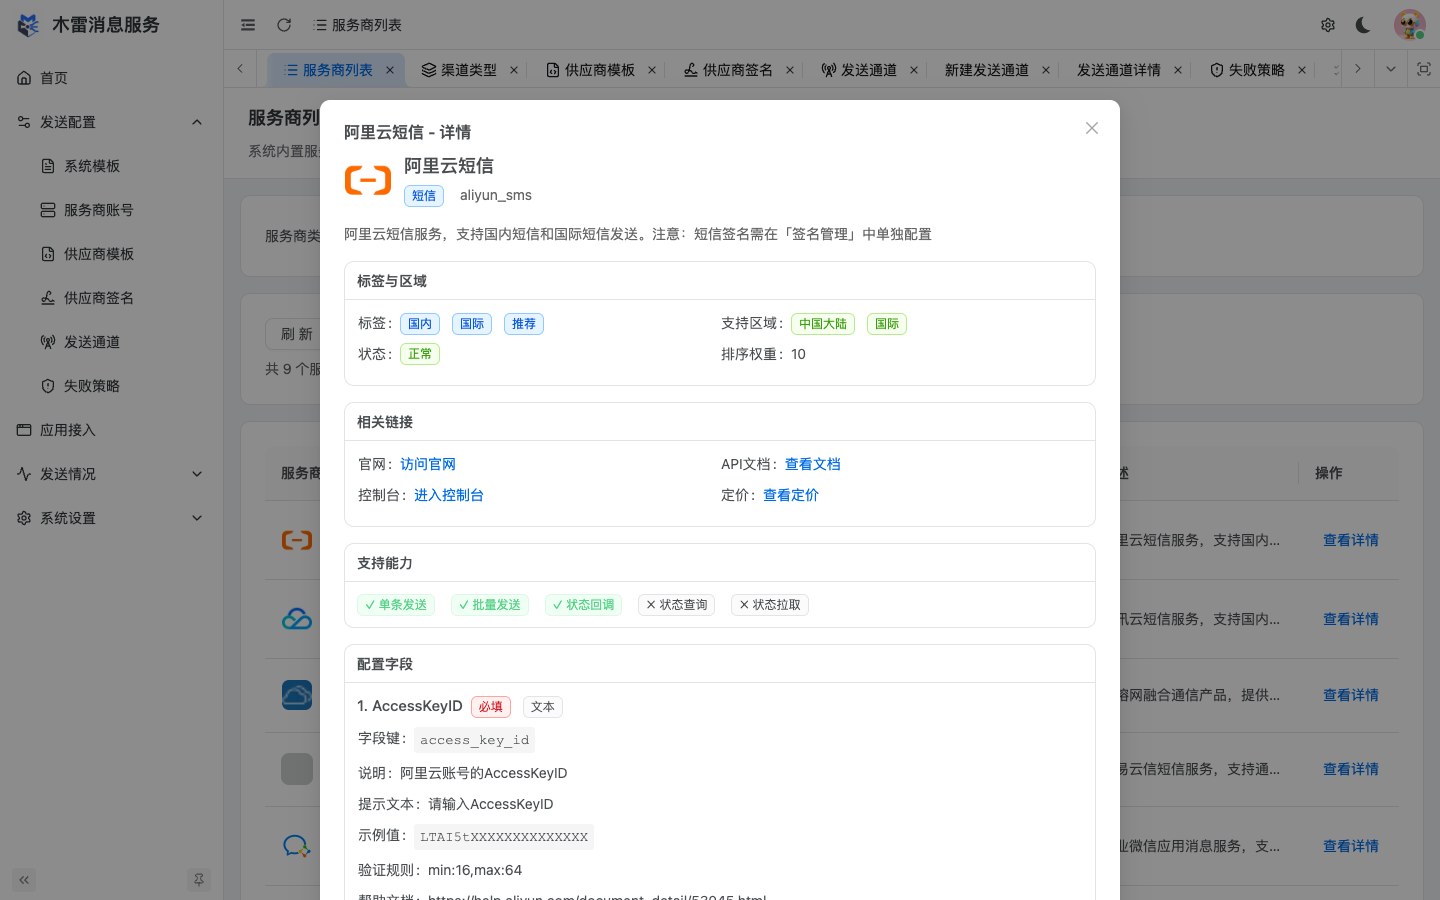Click the 状态拉取 capability tag
Viewport: 1440px width, 900px height.
pos(770,605)
